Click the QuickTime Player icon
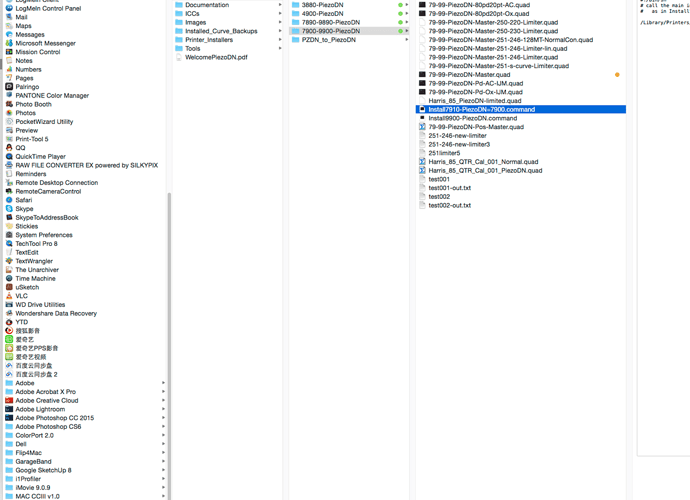 click(9, 157)
